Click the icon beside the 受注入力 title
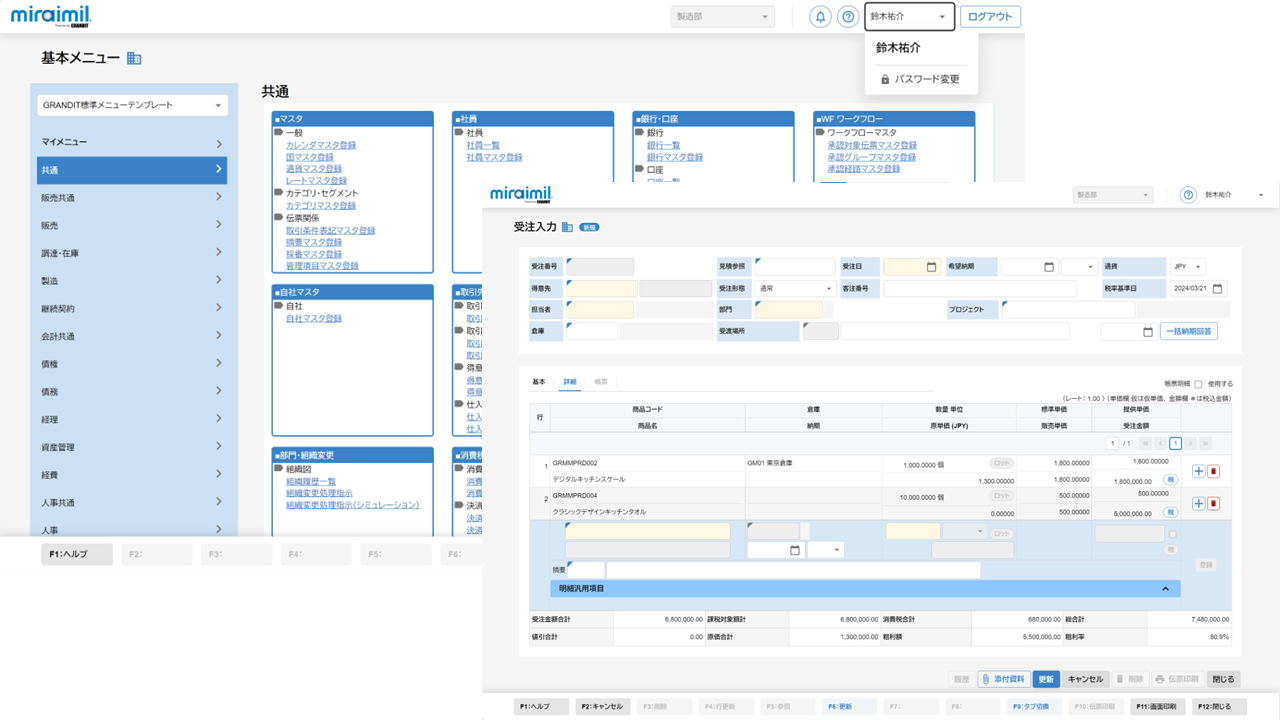The image size is (1280, 720). [x=567, y=227]
